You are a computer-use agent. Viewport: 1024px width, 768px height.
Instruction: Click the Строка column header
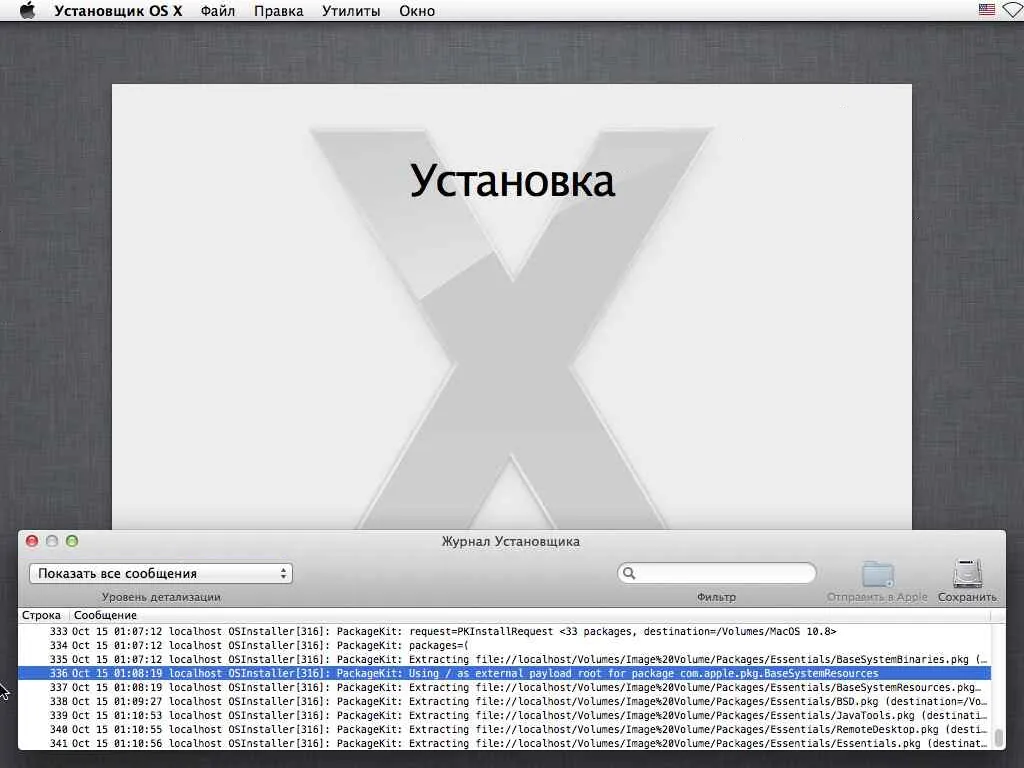(41, 615)
